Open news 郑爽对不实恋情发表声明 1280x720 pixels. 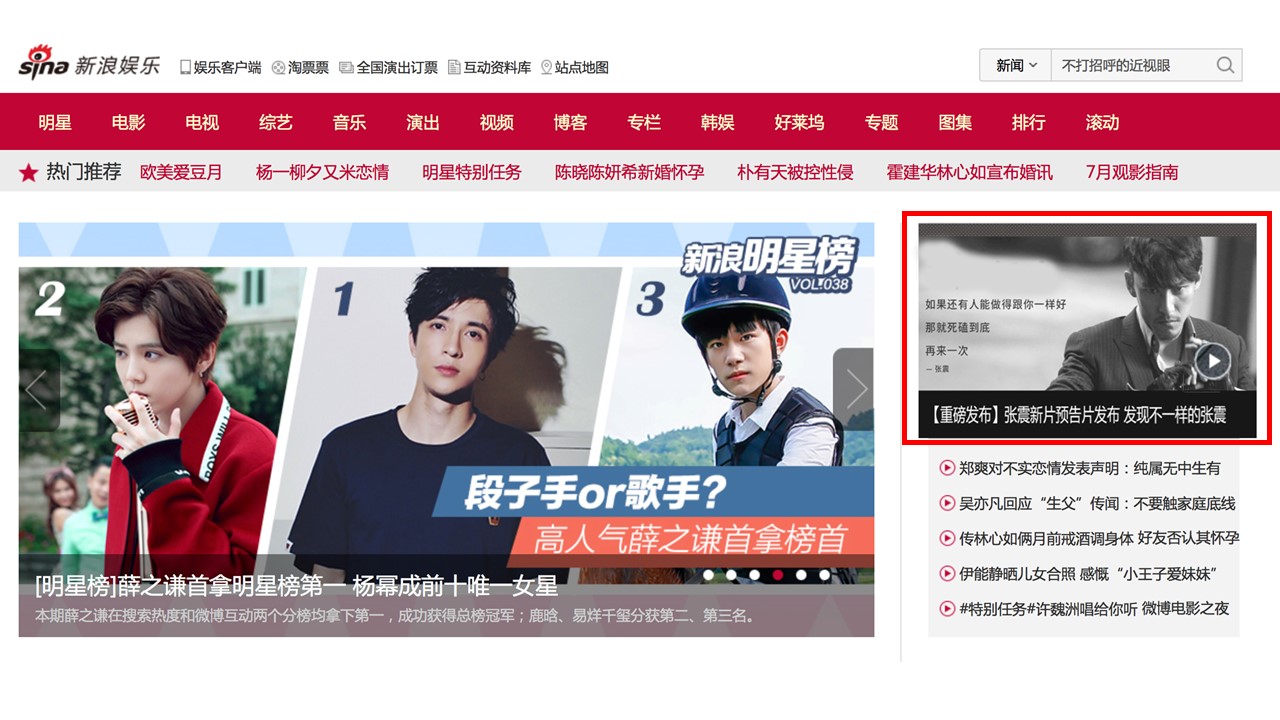click(1090, 468)
